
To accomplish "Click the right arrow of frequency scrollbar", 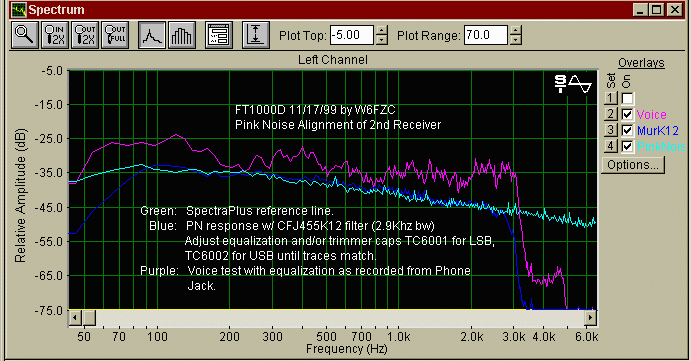I will click(591, 317).
